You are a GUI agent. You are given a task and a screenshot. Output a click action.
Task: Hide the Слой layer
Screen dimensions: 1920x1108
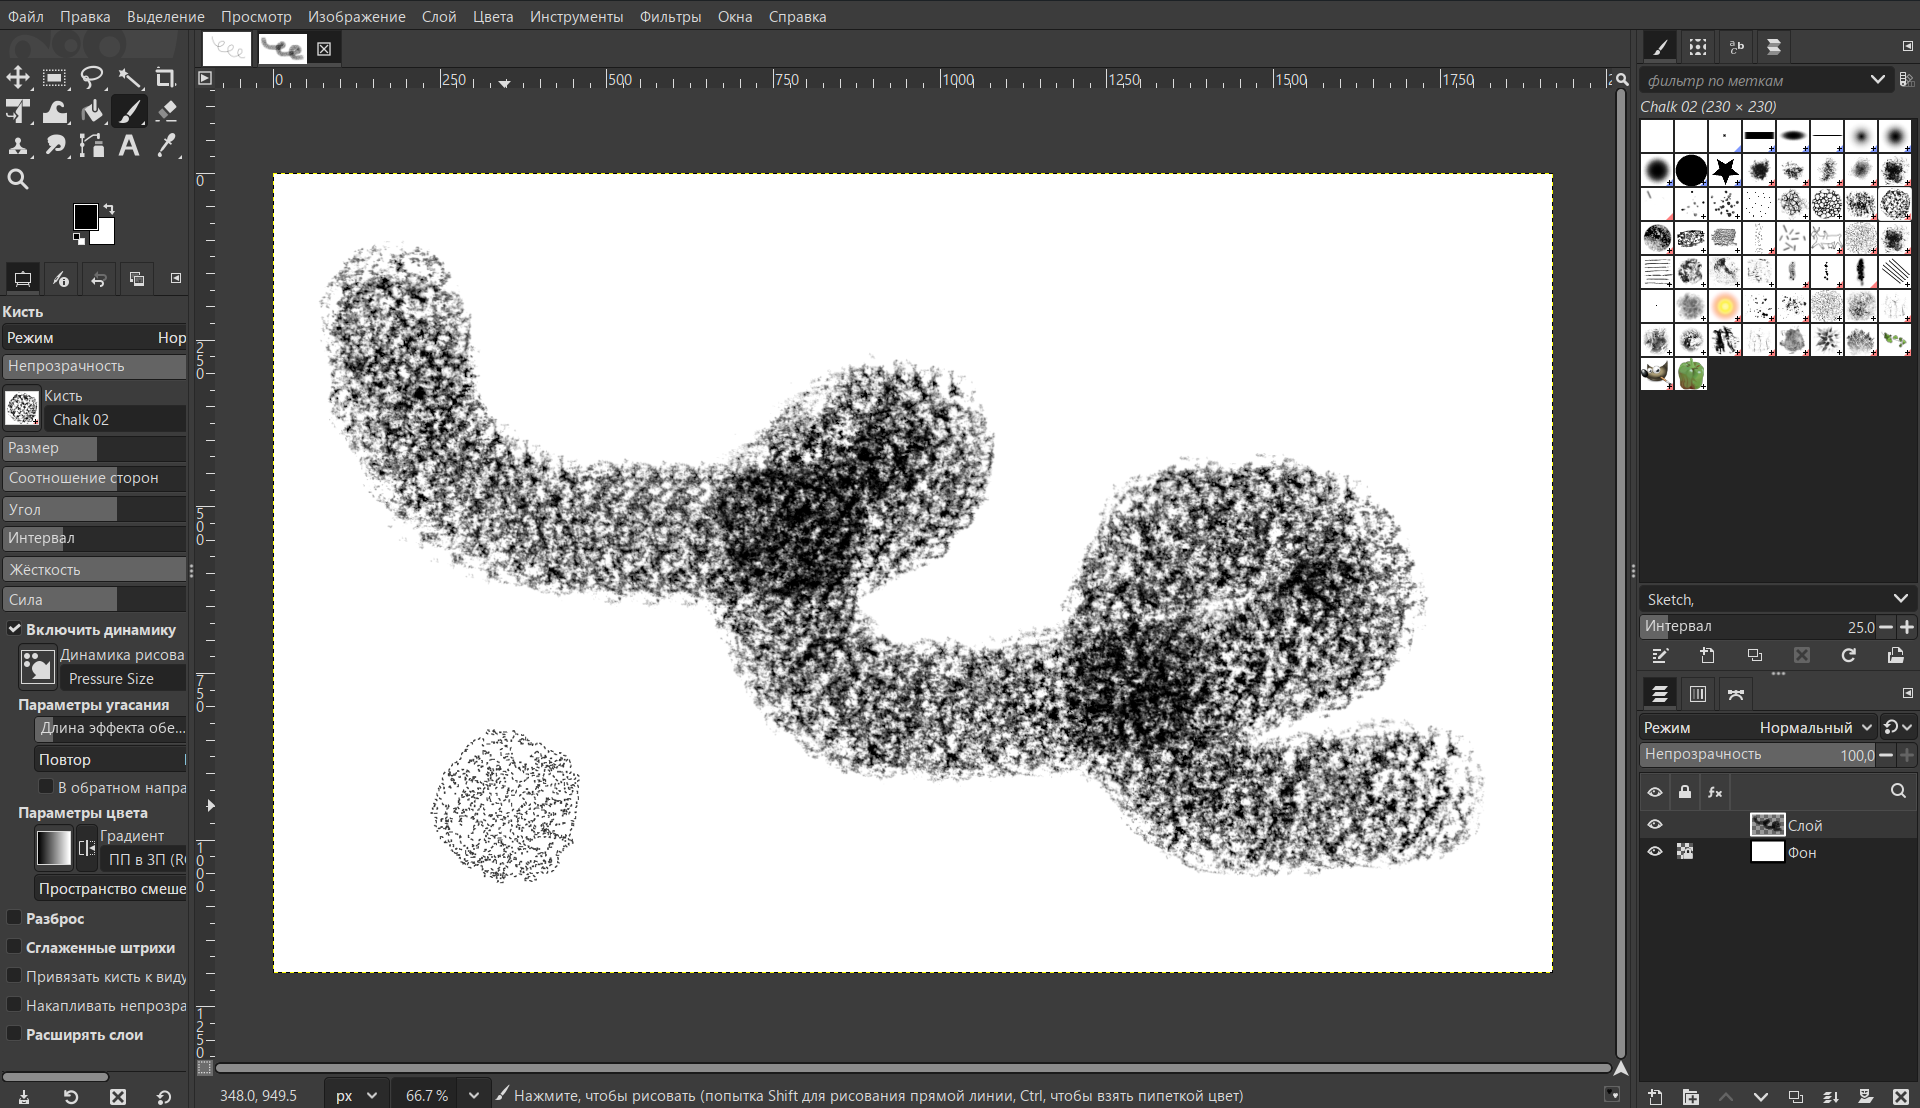1655,825
